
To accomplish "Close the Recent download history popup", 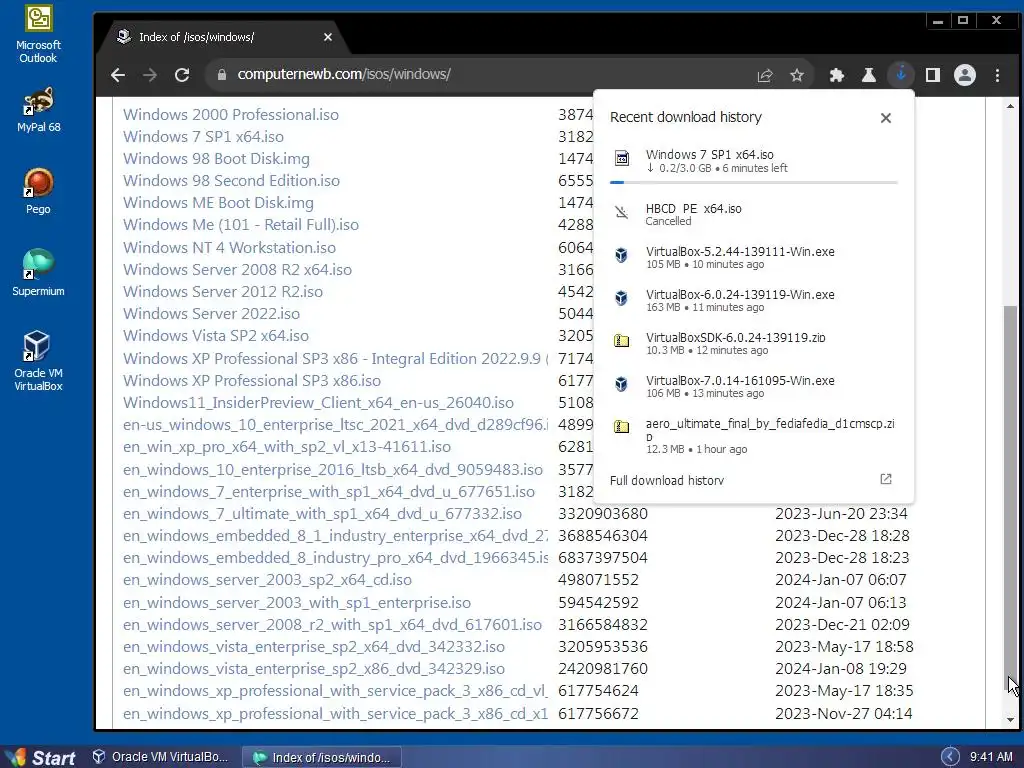I will pyautogui.click(x=886, y=118).
